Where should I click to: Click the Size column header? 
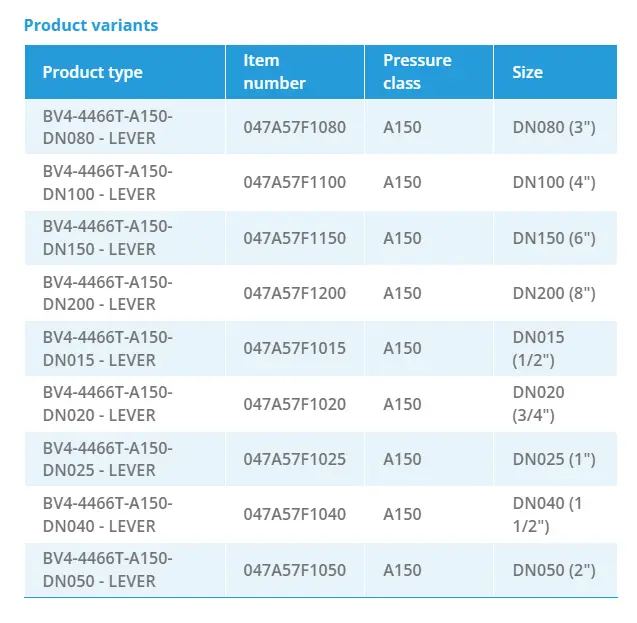pyautogui.click(x=527, y=72)
